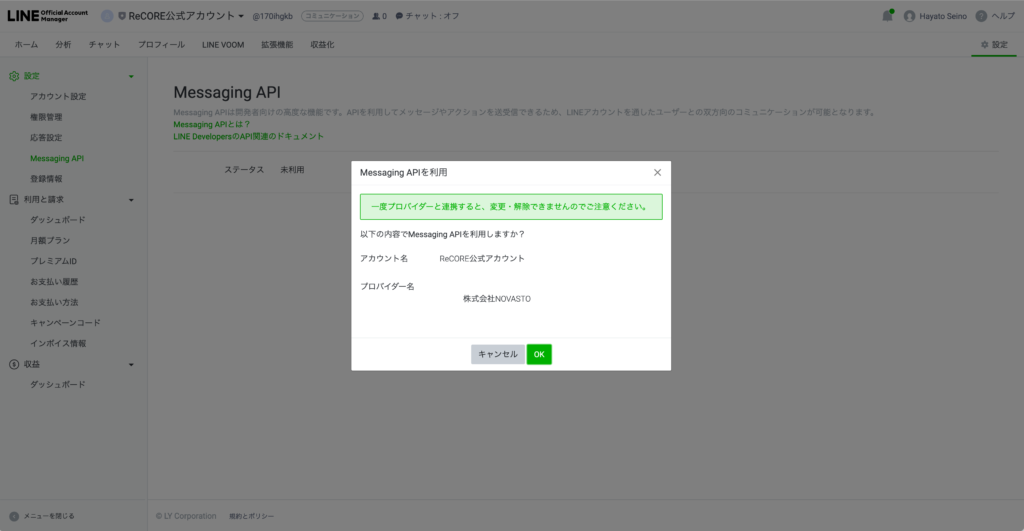Click the Hayato Seino username
Image resolution: width=1024 pixels, height=531 pixels.
pos(943,16)
